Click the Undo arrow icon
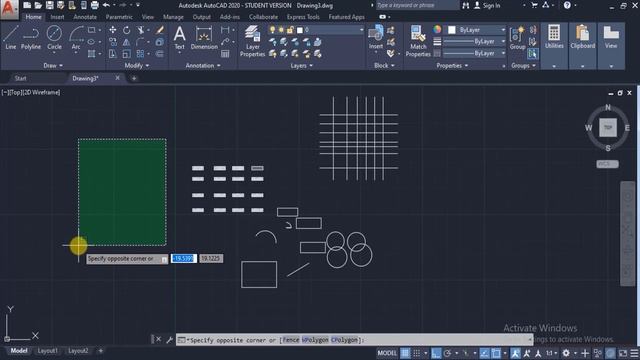The width and height of the screenshot is (640, 360). click(106, 5)
